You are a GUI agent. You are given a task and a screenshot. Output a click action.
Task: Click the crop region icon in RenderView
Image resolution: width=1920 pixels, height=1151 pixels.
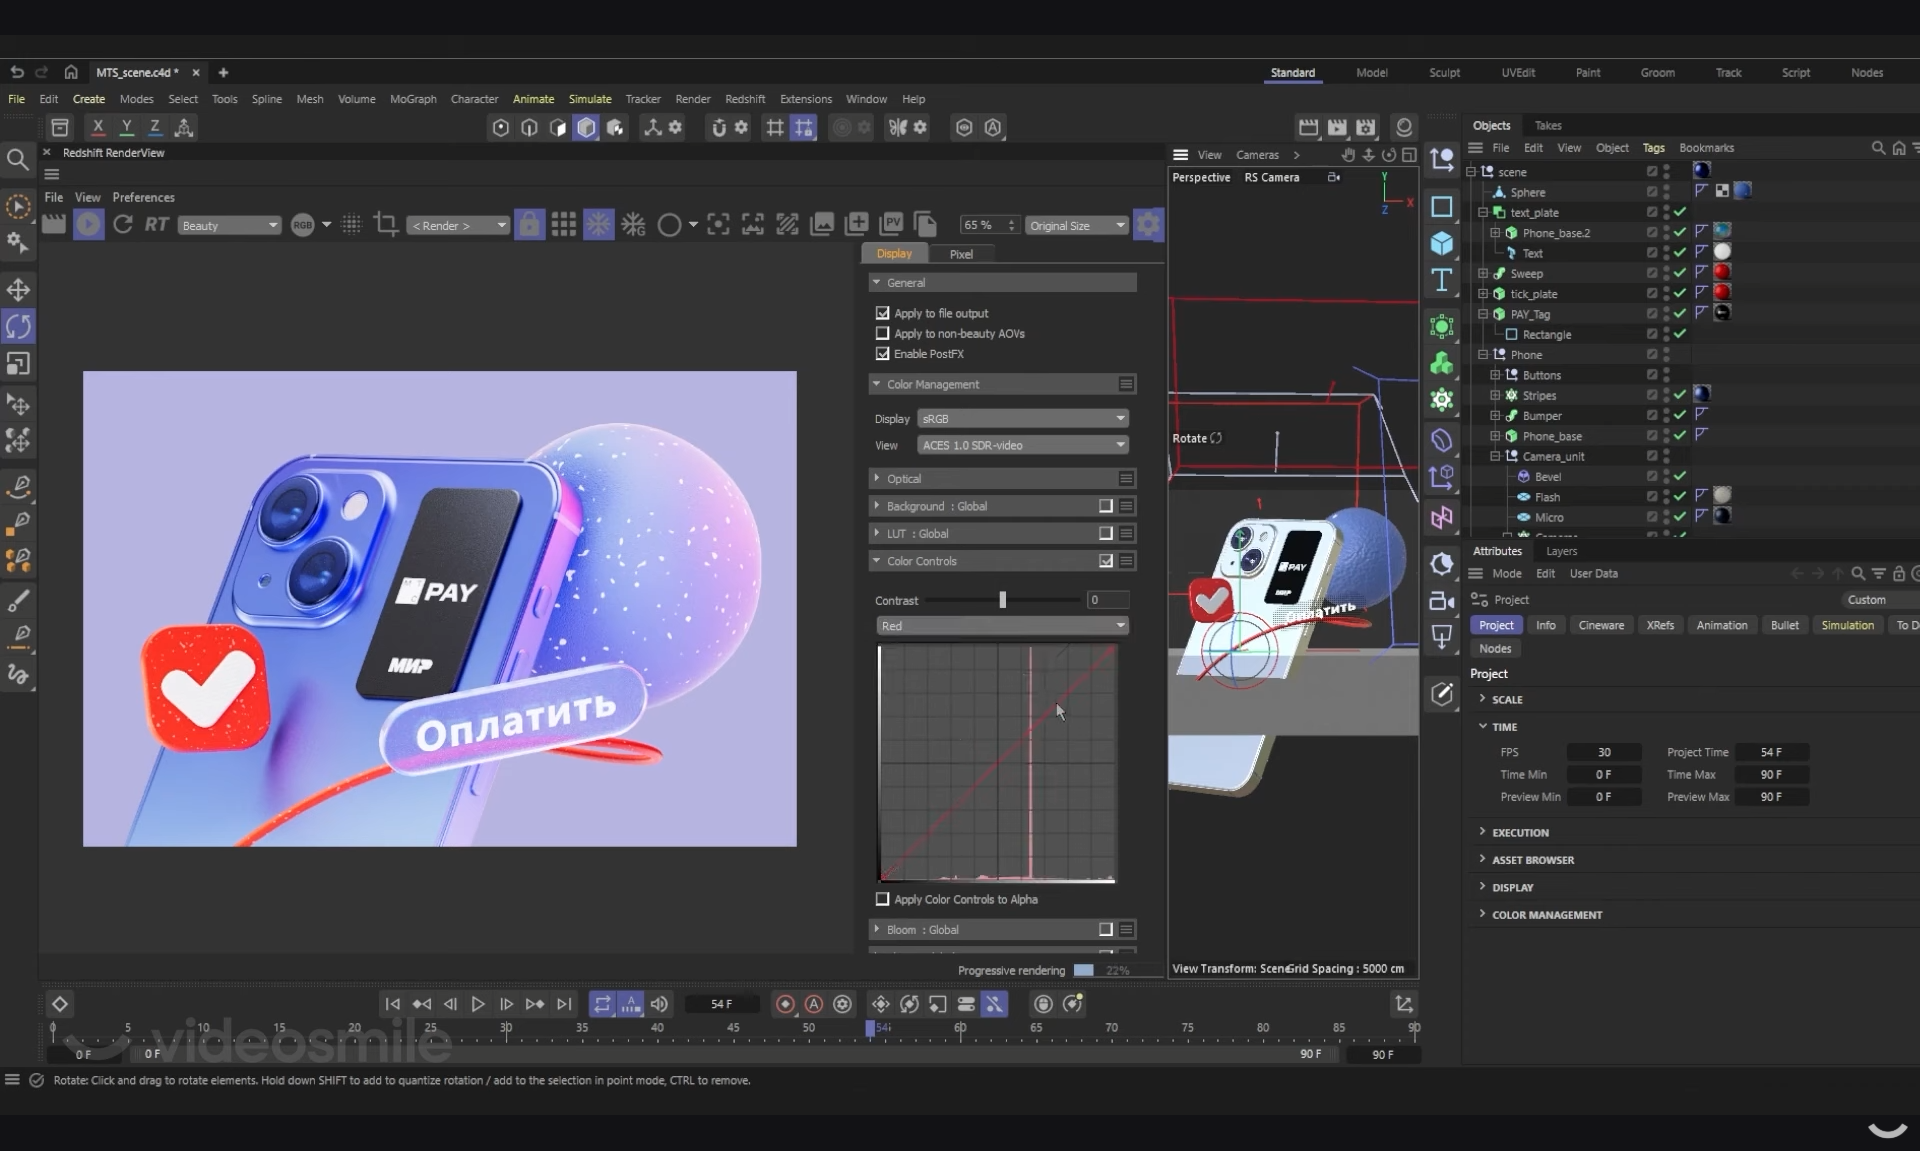coord(386,225)
